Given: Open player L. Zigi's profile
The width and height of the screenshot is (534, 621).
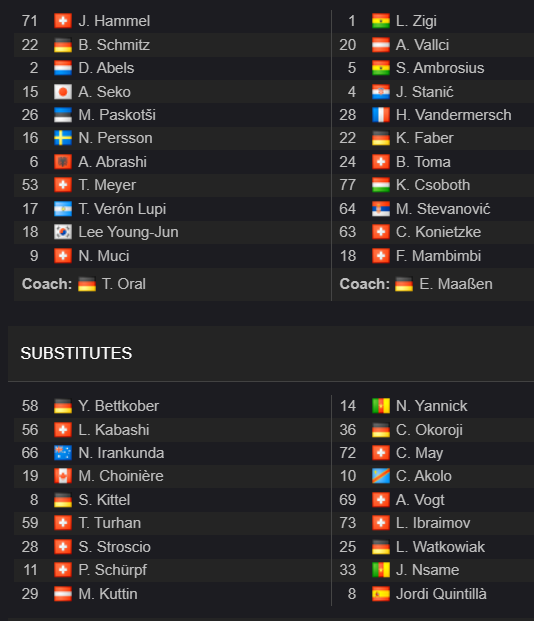Looking at the screenshot, I should (x=416, y=21).
